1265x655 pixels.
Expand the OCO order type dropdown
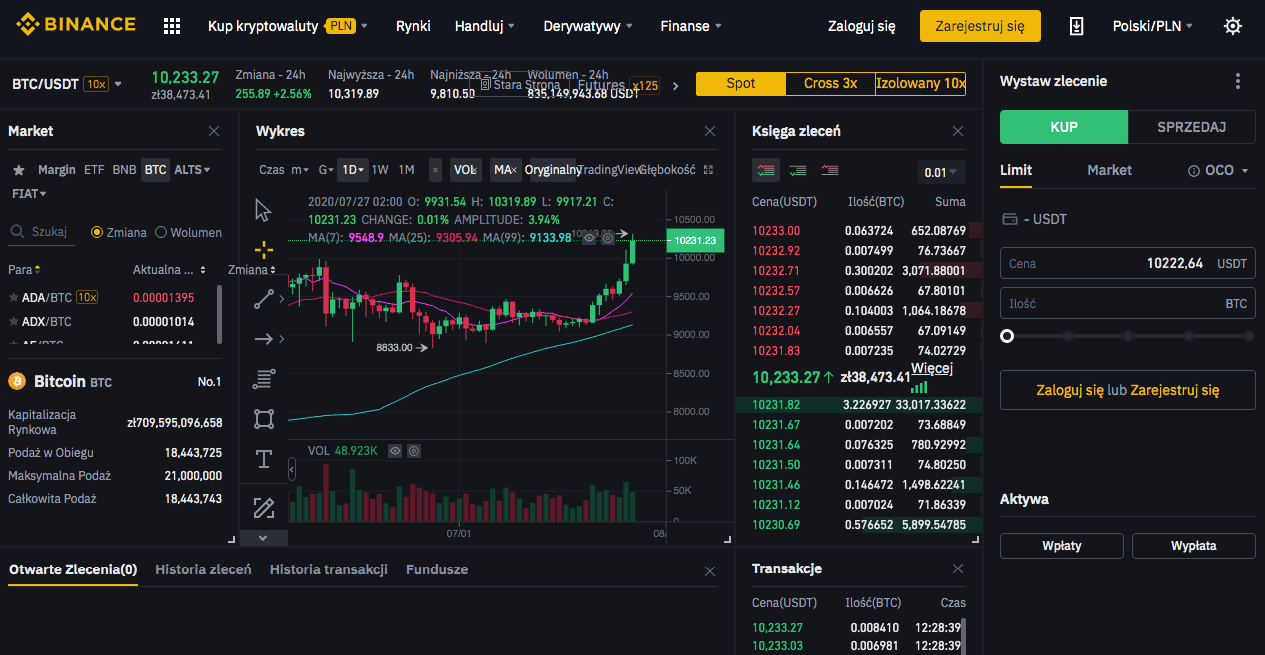pos(1219,171)
